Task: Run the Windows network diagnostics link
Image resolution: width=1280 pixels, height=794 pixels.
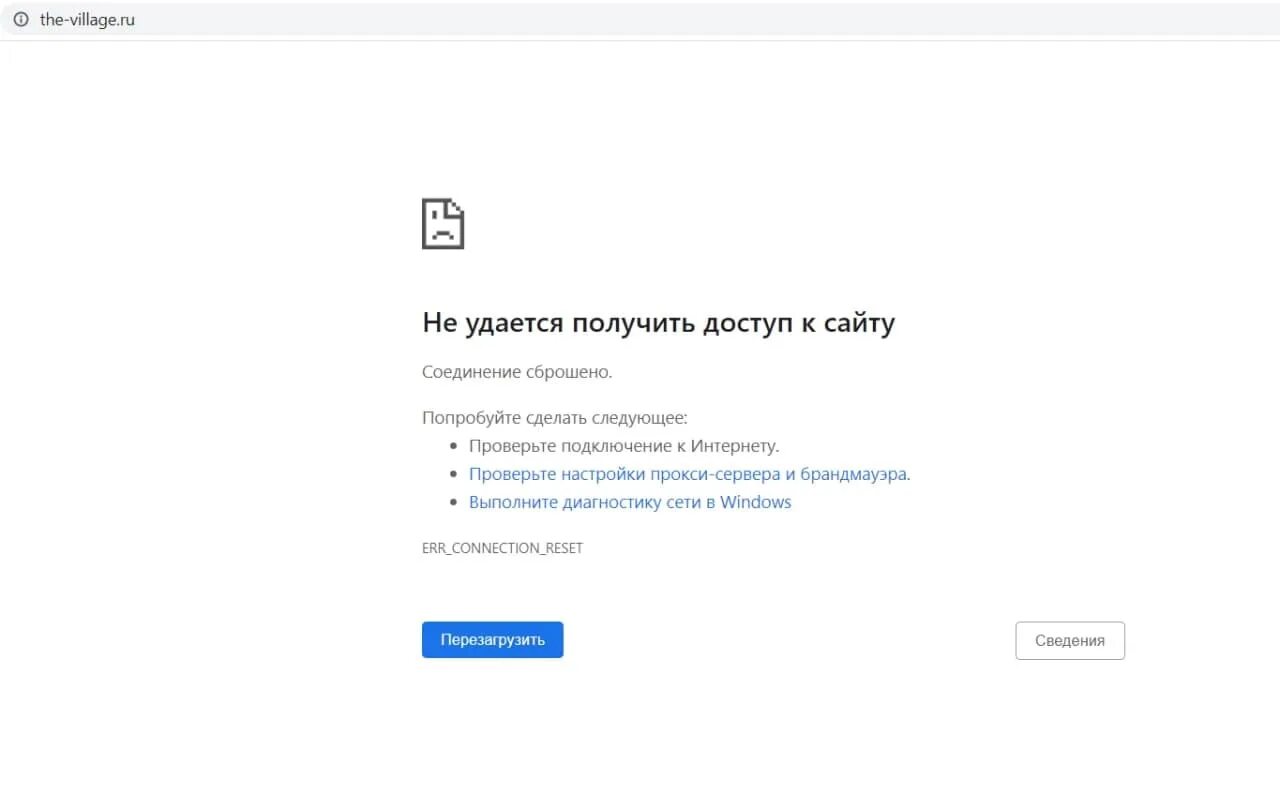Action: [630, 502]
